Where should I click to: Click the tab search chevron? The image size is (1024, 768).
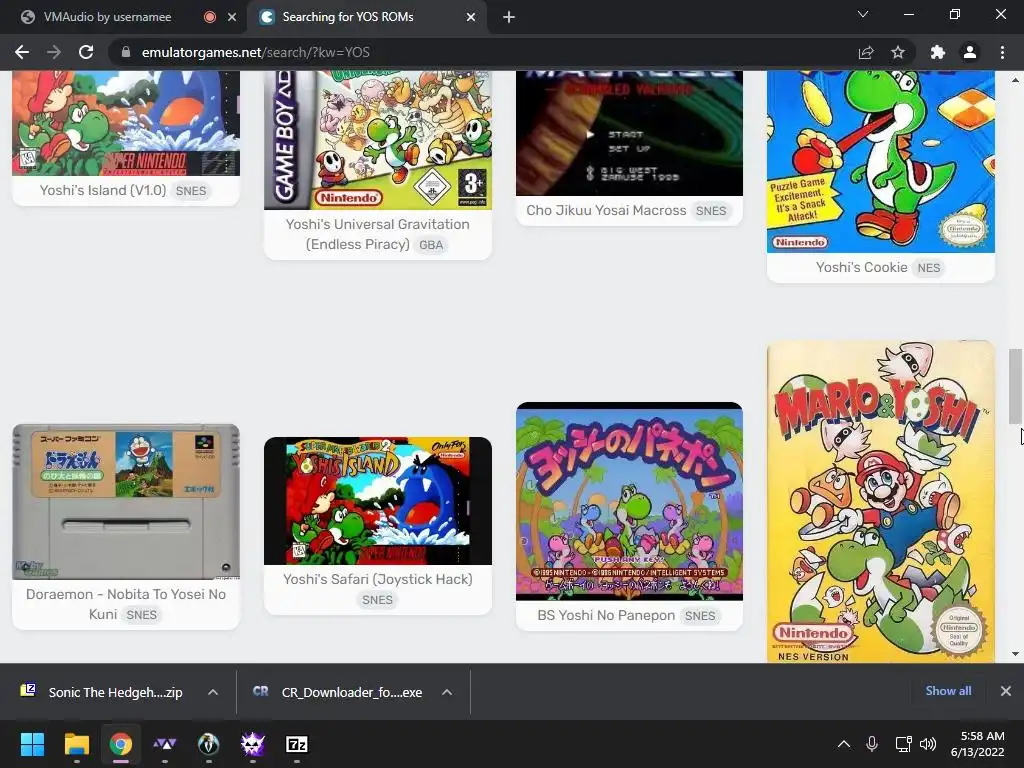click(863, 14)
